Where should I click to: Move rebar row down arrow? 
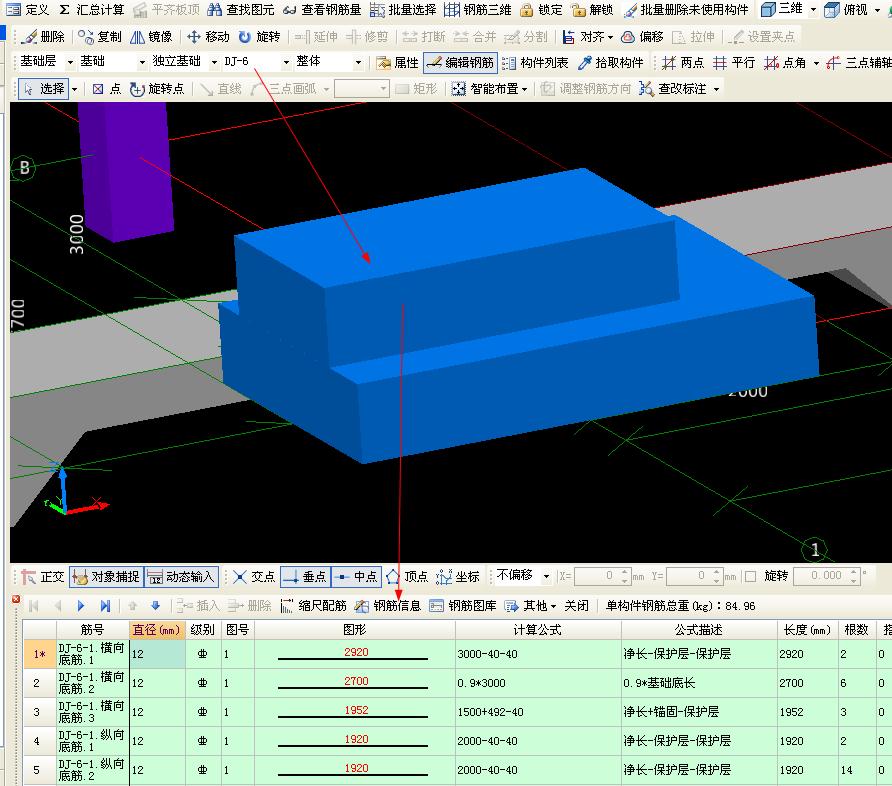click(x=155, y=606)
